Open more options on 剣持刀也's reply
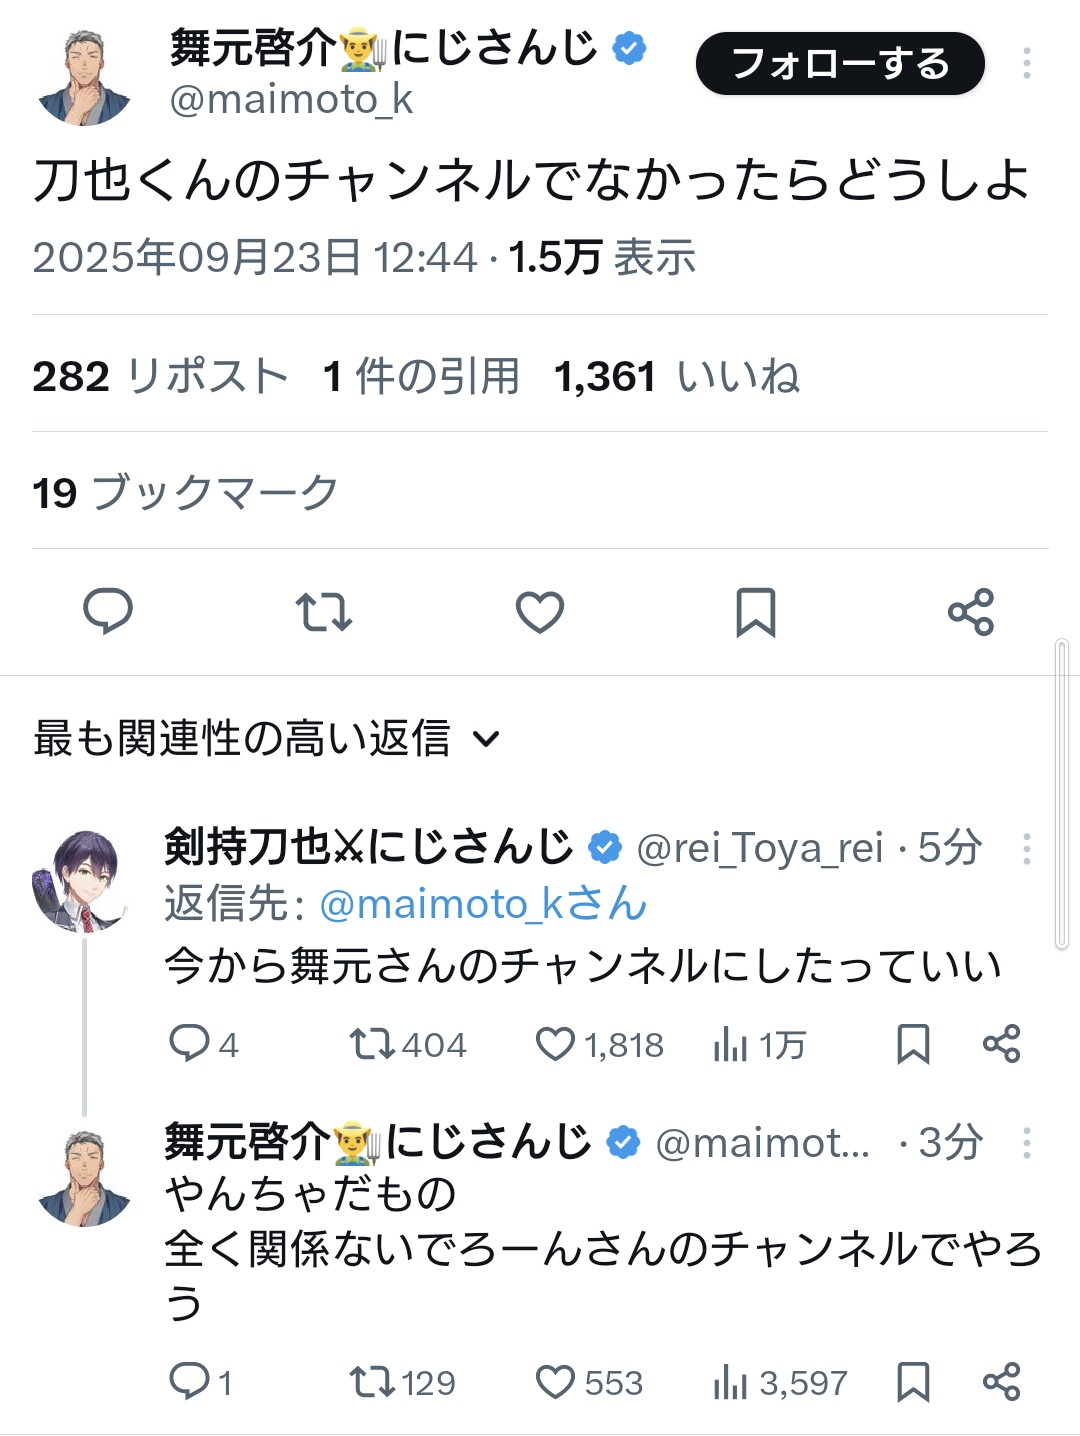Image resolution: width=1080 pixels, height=1436 pixels. tap(1026, 849)
